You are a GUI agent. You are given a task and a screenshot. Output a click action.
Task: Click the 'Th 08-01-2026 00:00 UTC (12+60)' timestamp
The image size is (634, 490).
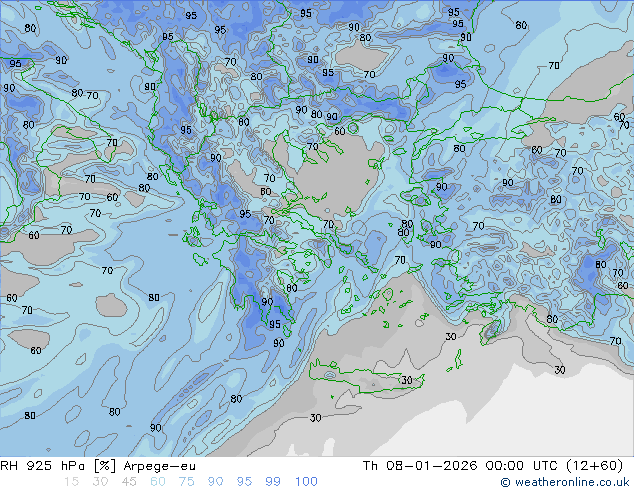(x=493, y=466)
